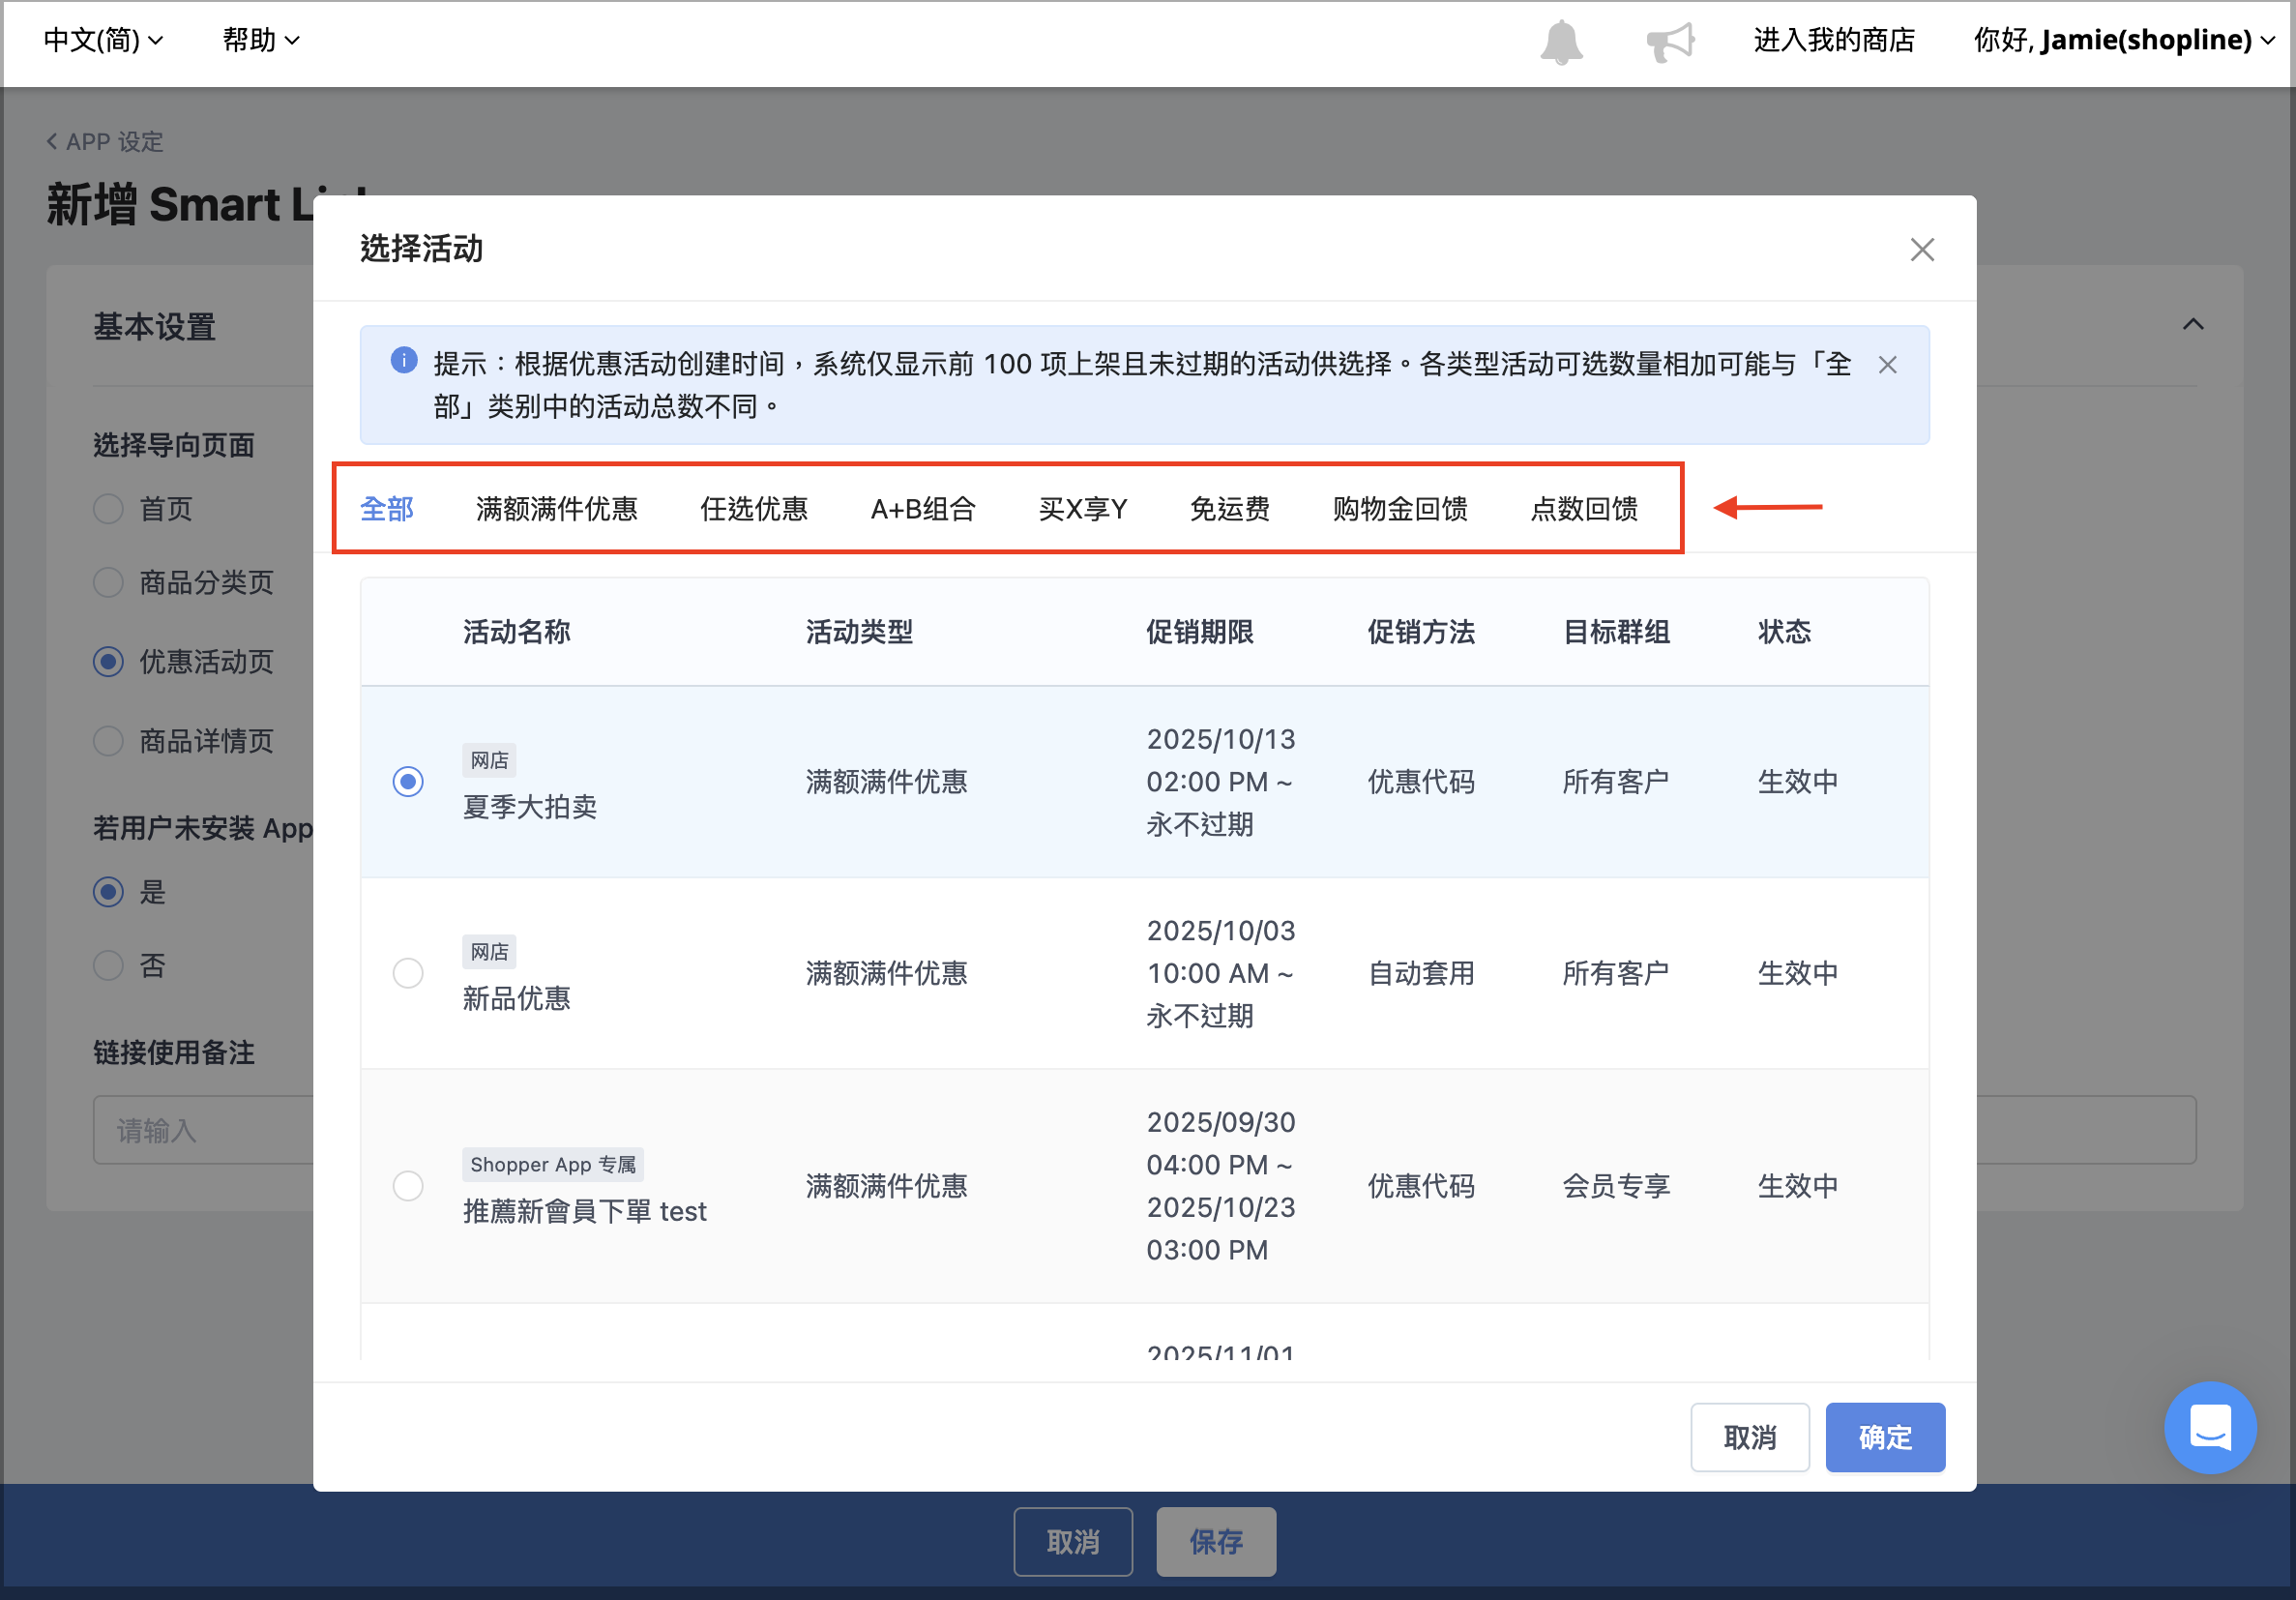Screen dimensions: 2296x1600
Task: Select 是 for app not installed
Action: 108,891
